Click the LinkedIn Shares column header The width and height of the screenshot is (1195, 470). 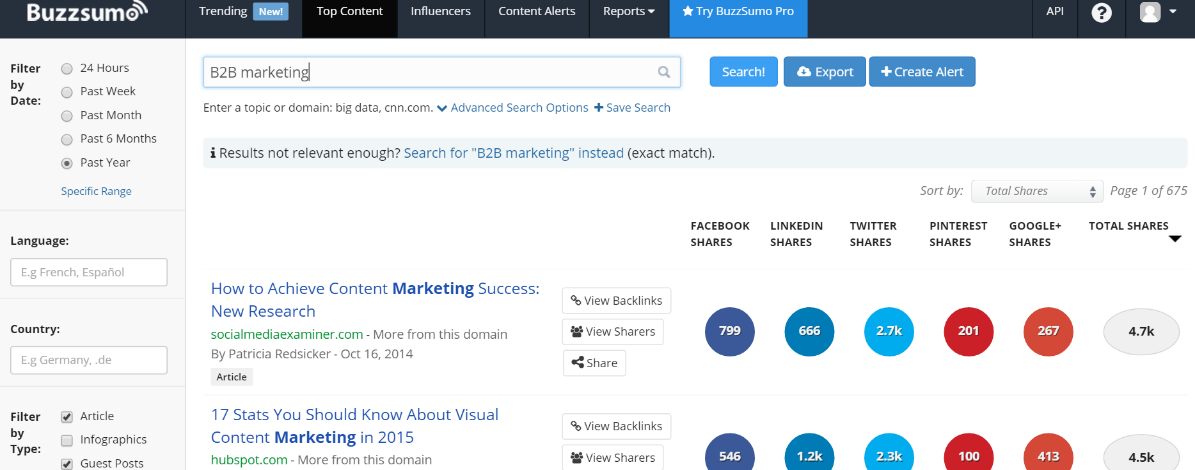[x=796, y=234]
